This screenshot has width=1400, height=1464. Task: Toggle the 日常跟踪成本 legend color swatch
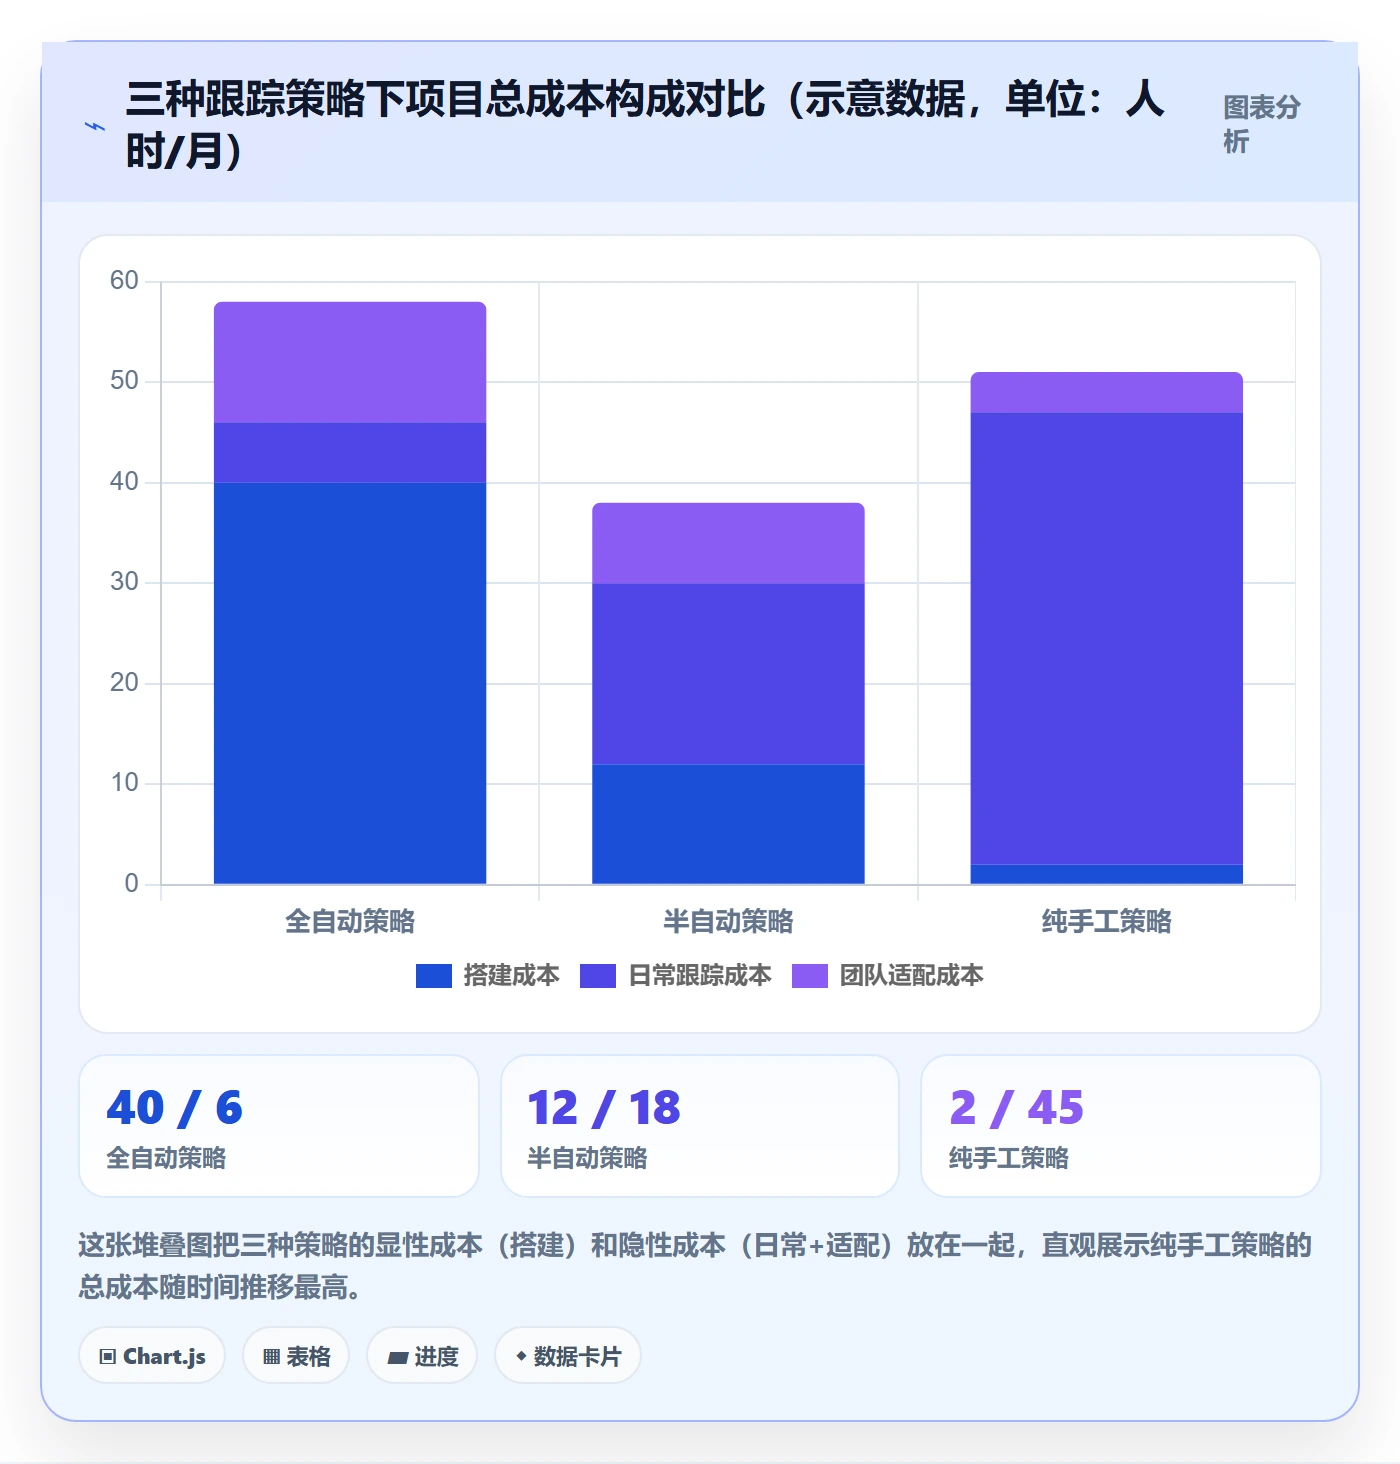pos(598,976)
